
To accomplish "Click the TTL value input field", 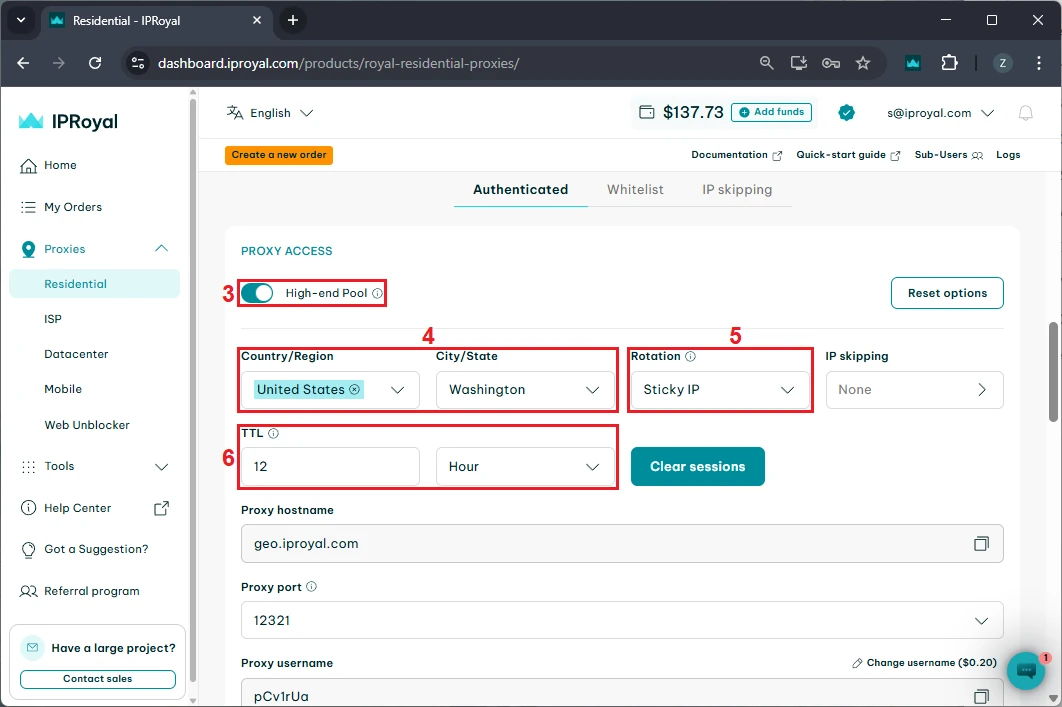I will [x=330, y=467].
